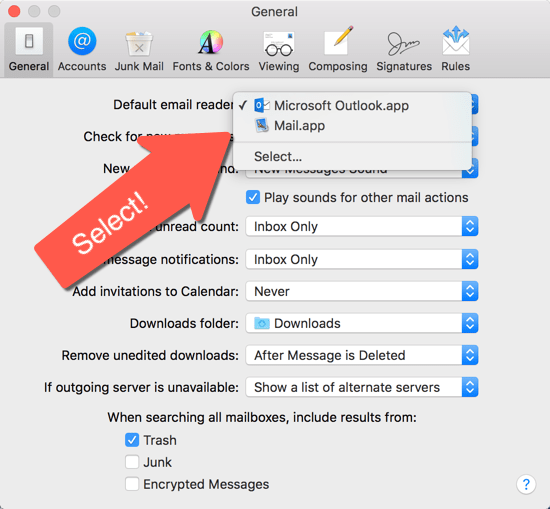Open the General preferences pane icon
The height and width of the screenshot is (509, 550).
click(29, 41)
